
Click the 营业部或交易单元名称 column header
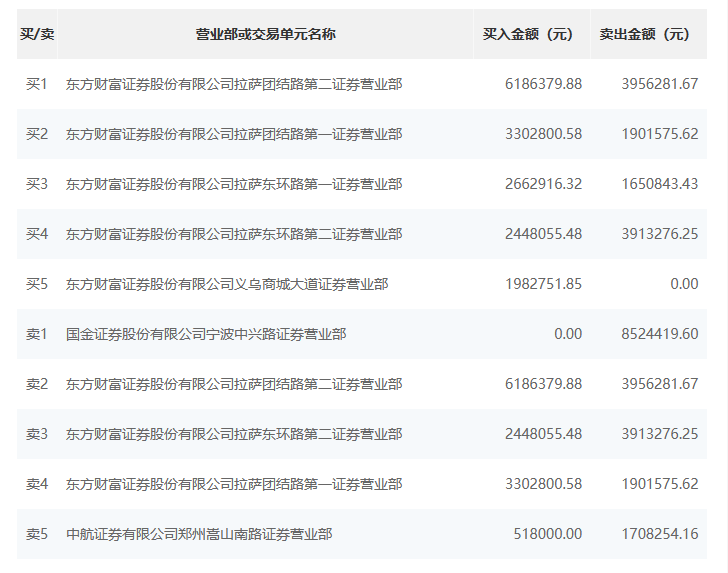[x=266, y=34]
